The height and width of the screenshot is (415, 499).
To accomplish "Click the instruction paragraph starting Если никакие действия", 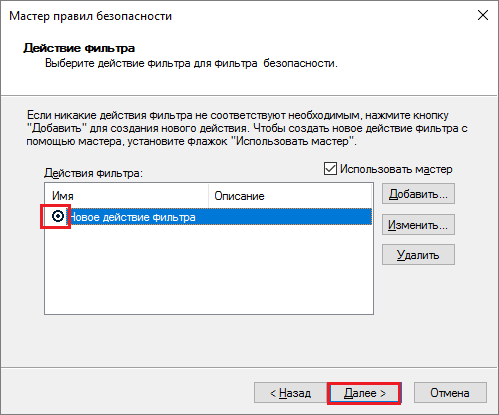I will click(247, 128).
